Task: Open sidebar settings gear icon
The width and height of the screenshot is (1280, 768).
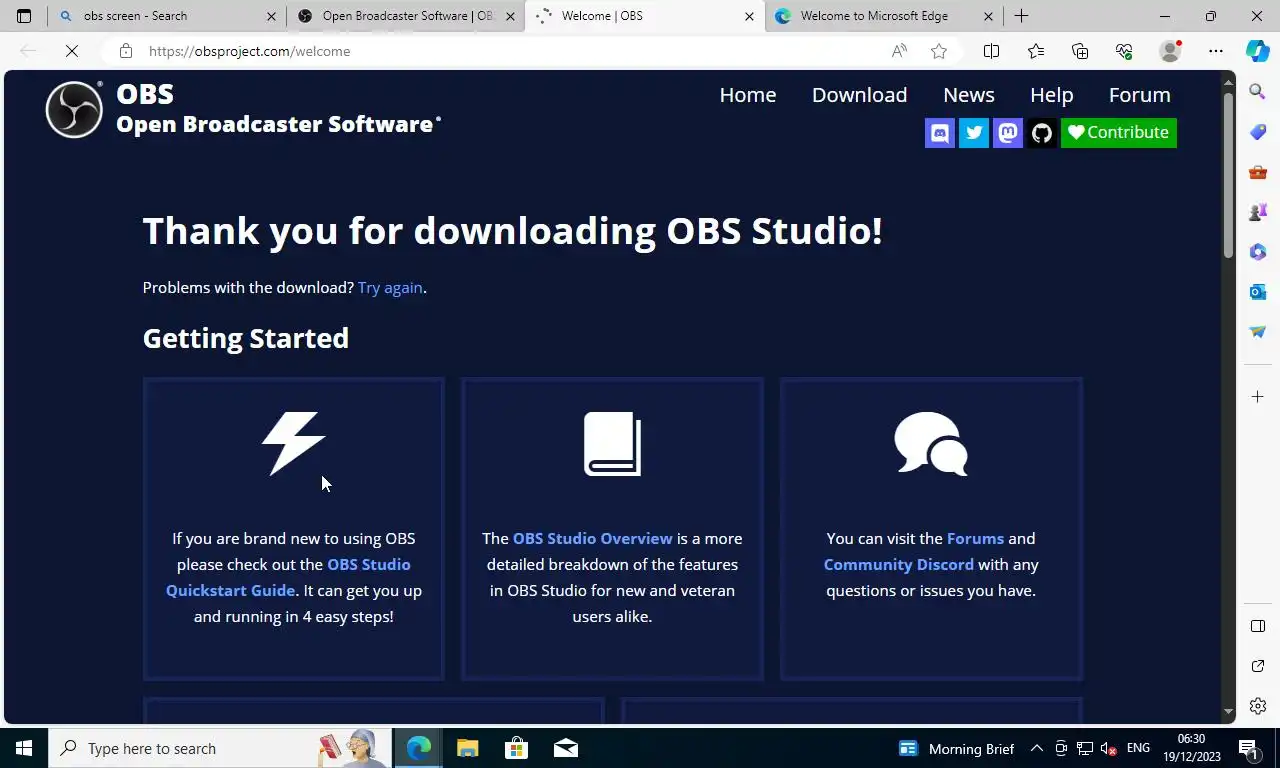Action: coord(1258,706)
